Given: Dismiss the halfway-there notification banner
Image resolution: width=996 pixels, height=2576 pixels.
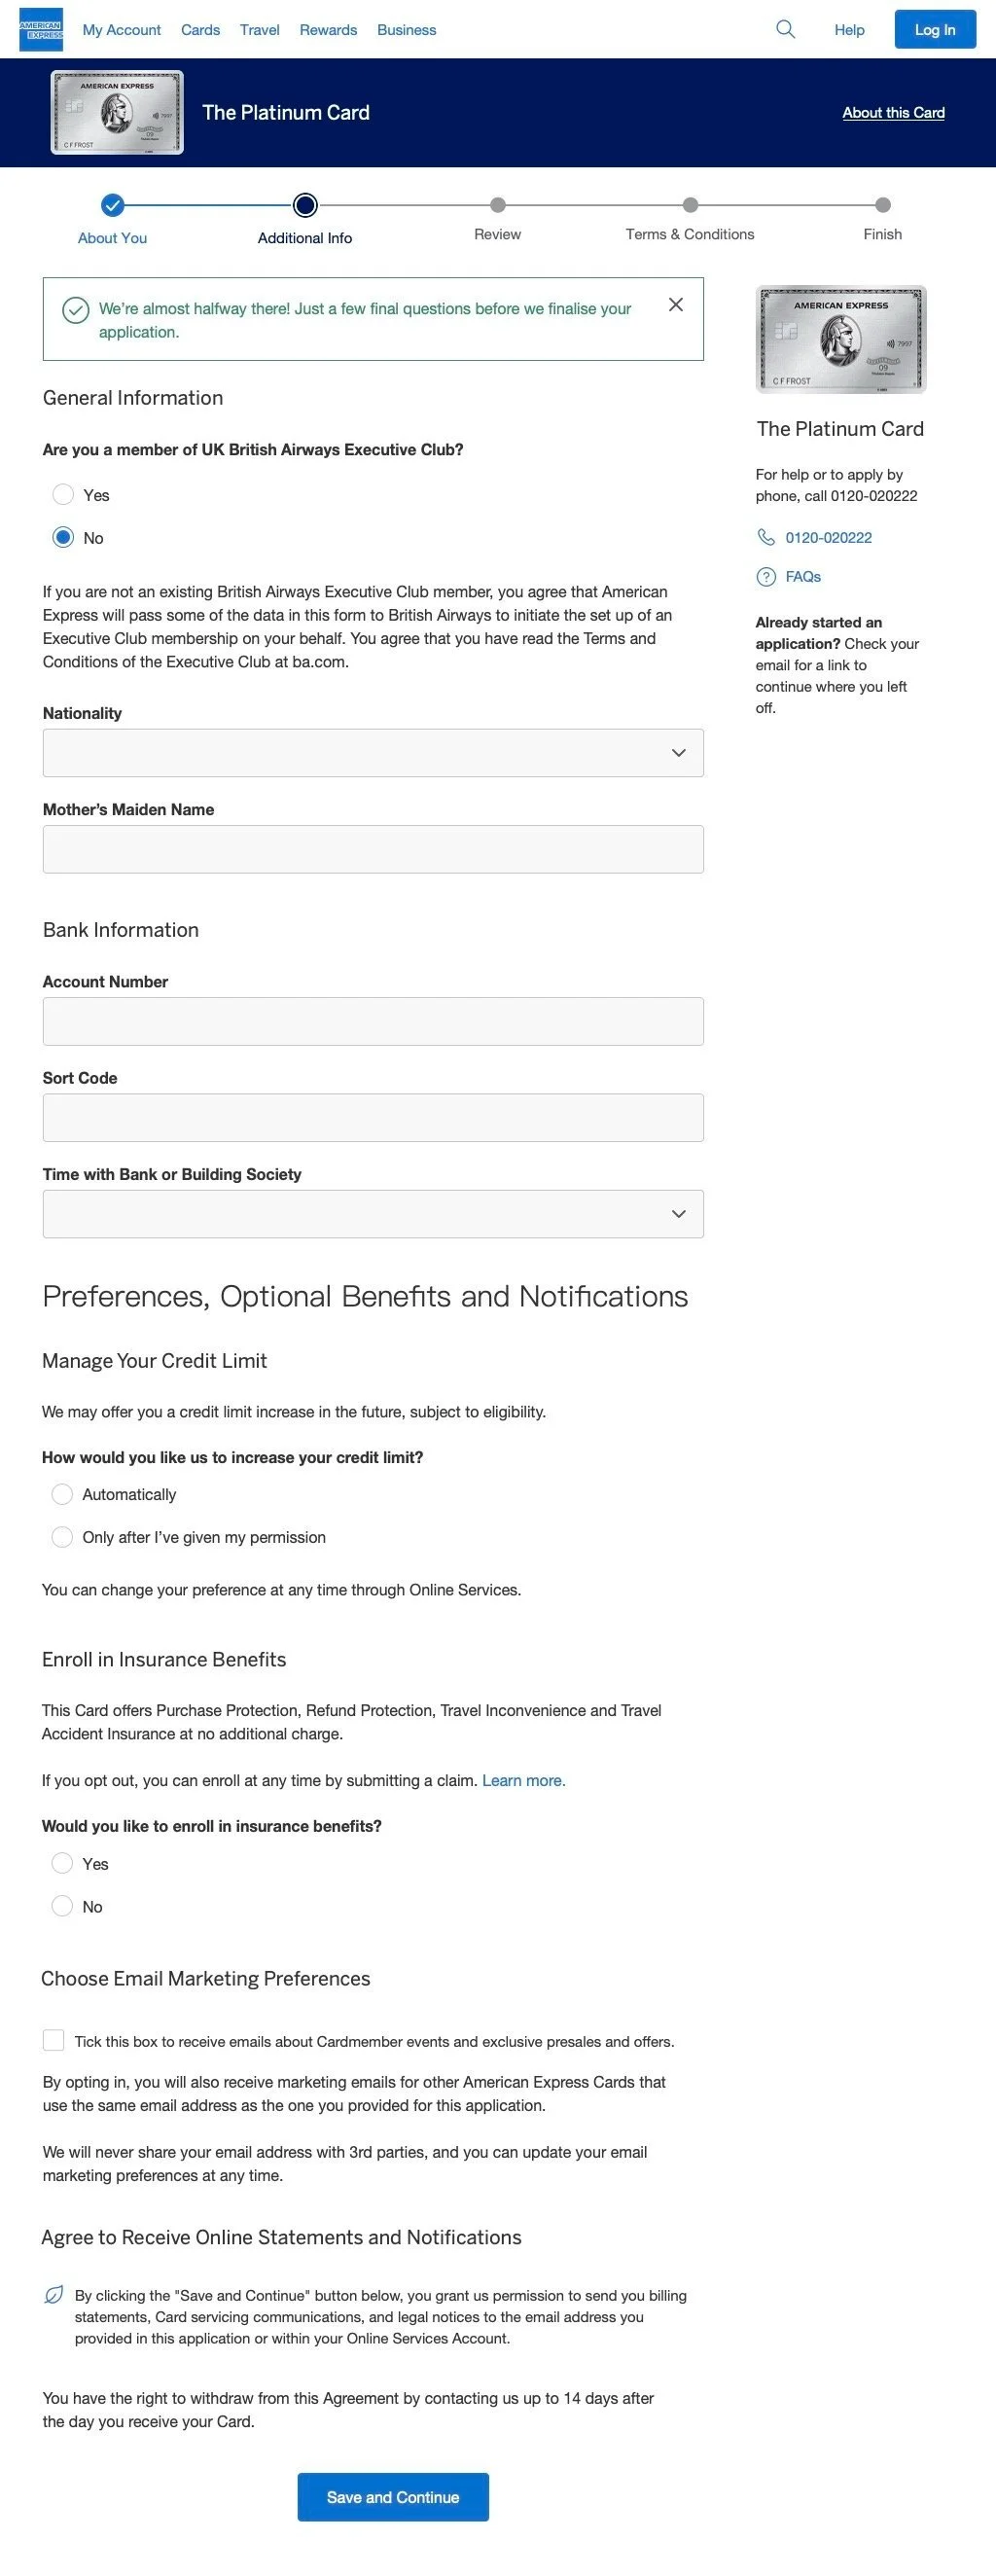Looking at the screenshot, I should (x=676, y=304).
